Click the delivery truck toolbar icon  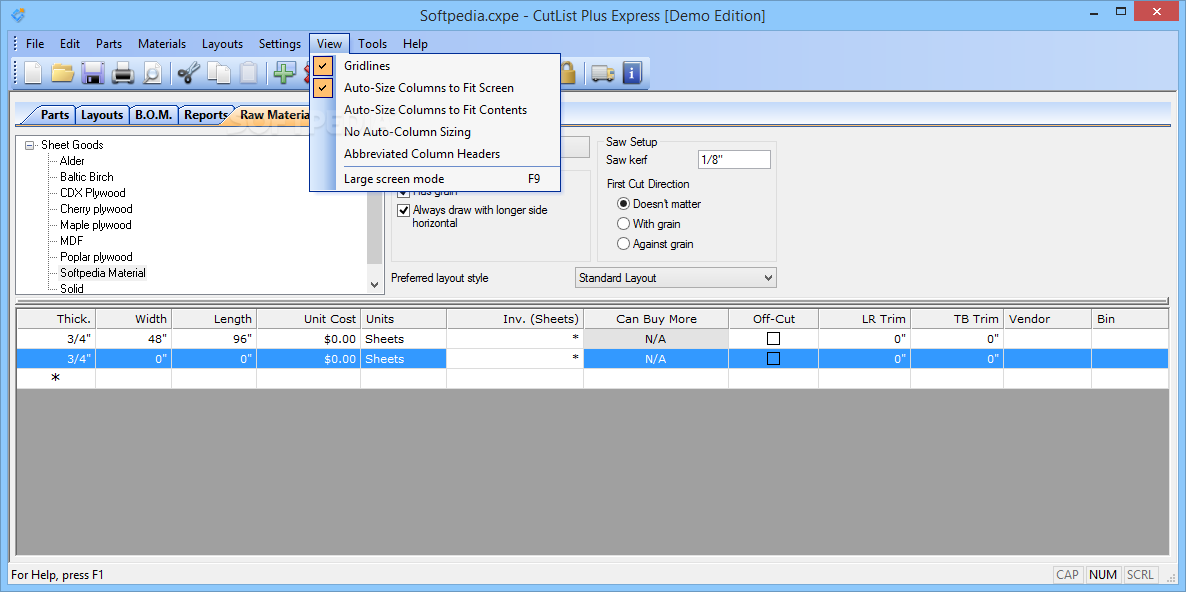603,73
